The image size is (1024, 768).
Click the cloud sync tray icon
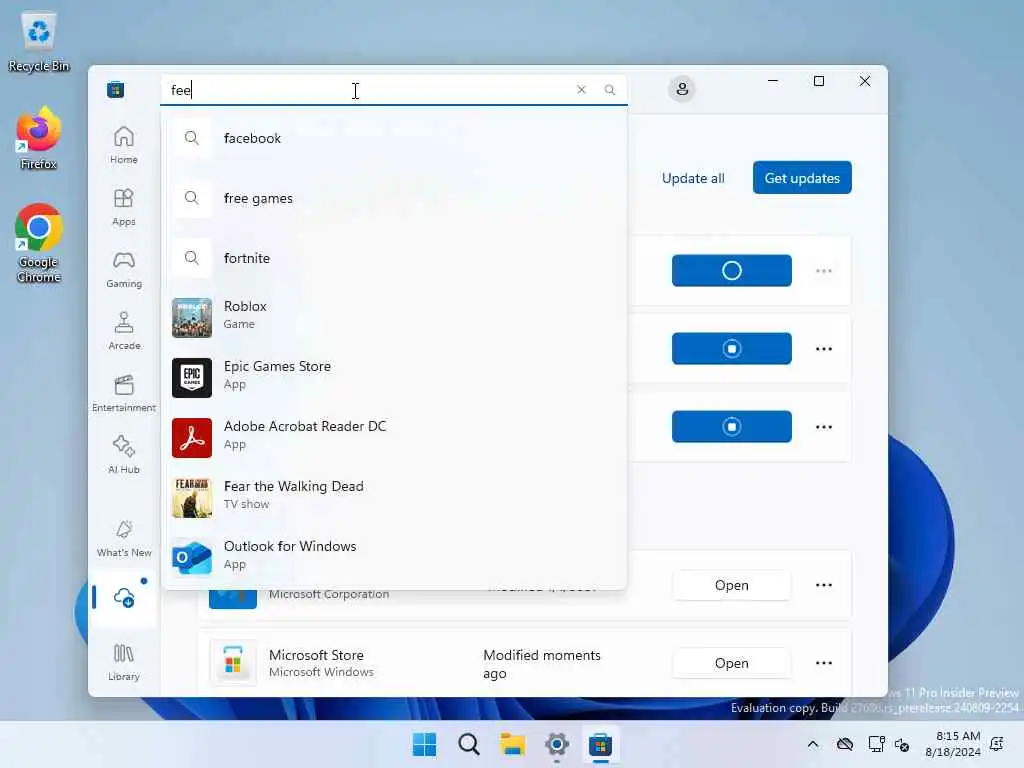pos(845,744)
